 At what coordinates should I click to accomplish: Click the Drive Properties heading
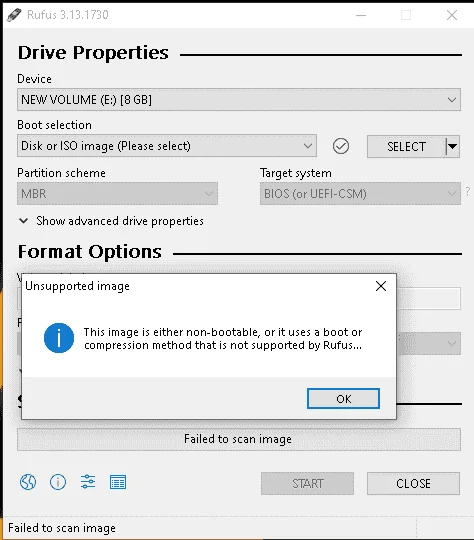coord(93,53)
